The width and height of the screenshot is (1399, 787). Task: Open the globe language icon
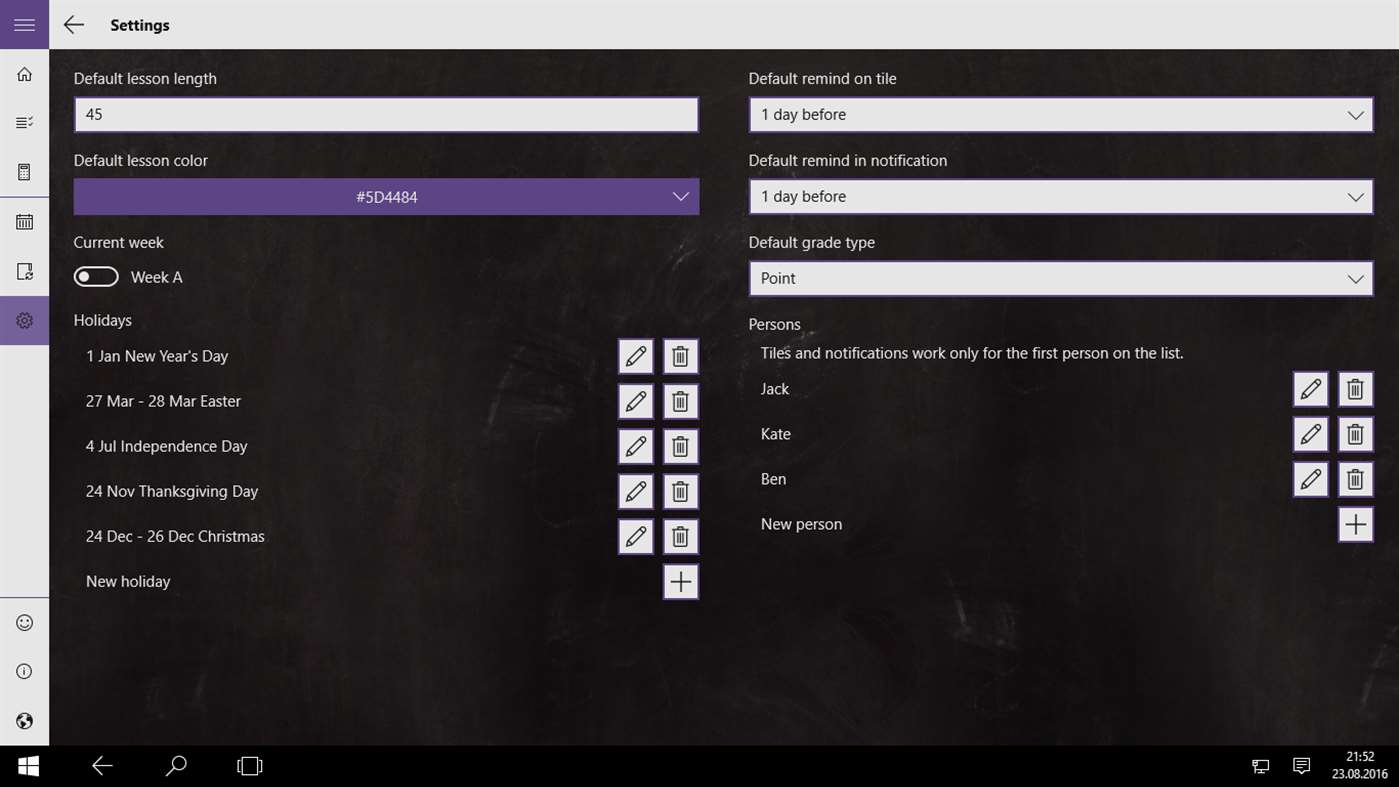tap(24, 721)
